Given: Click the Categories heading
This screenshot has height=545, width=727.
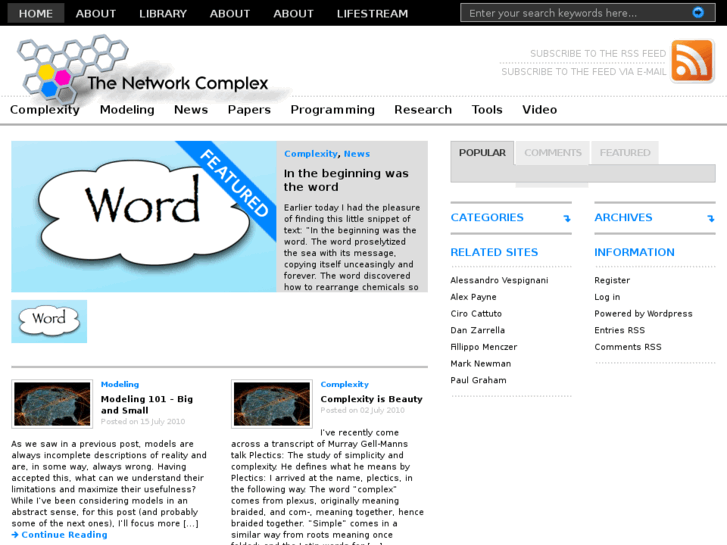Looking at the screenshot, I should point(487,217).
